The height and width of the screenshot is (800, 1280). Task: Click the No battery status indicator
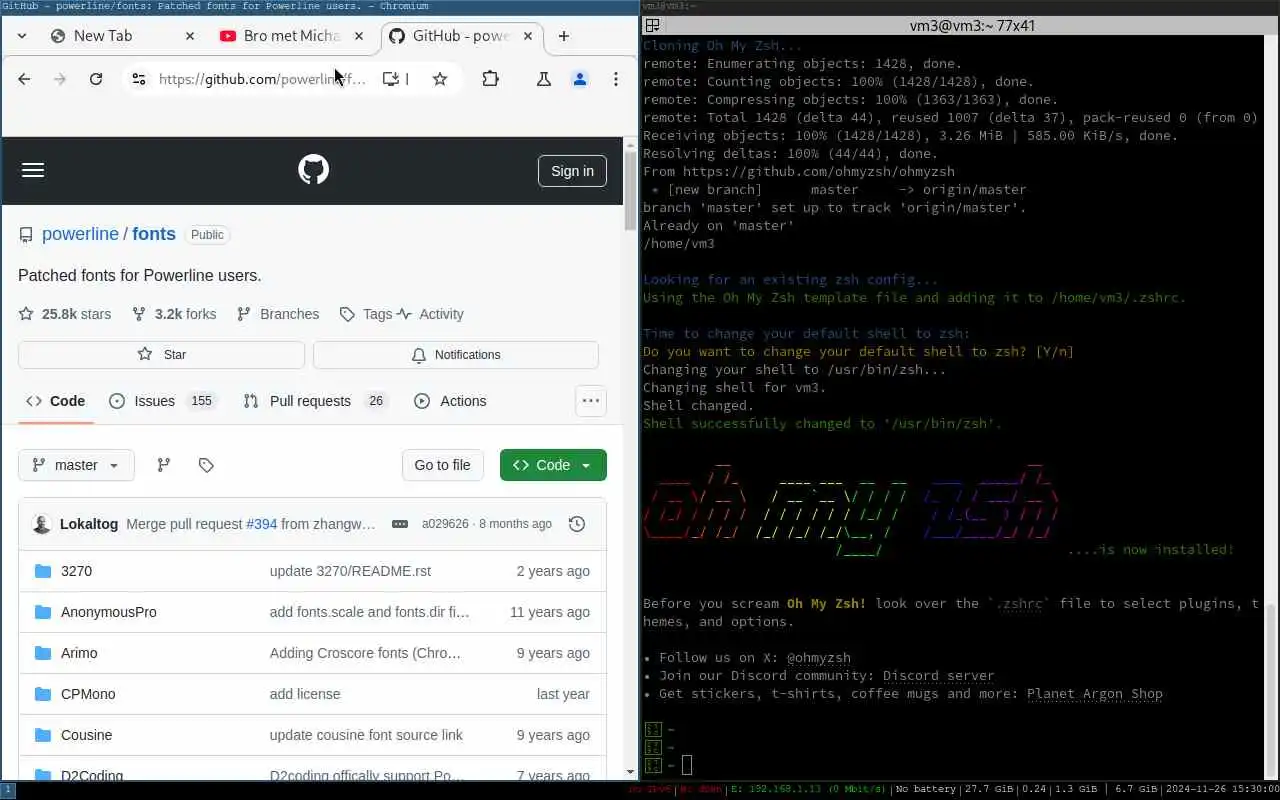click(926, 790)
